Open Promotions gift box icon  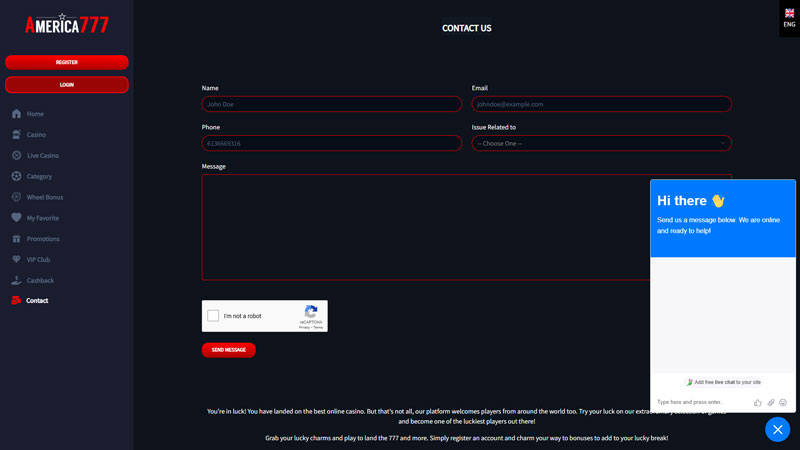coord(16,239)
